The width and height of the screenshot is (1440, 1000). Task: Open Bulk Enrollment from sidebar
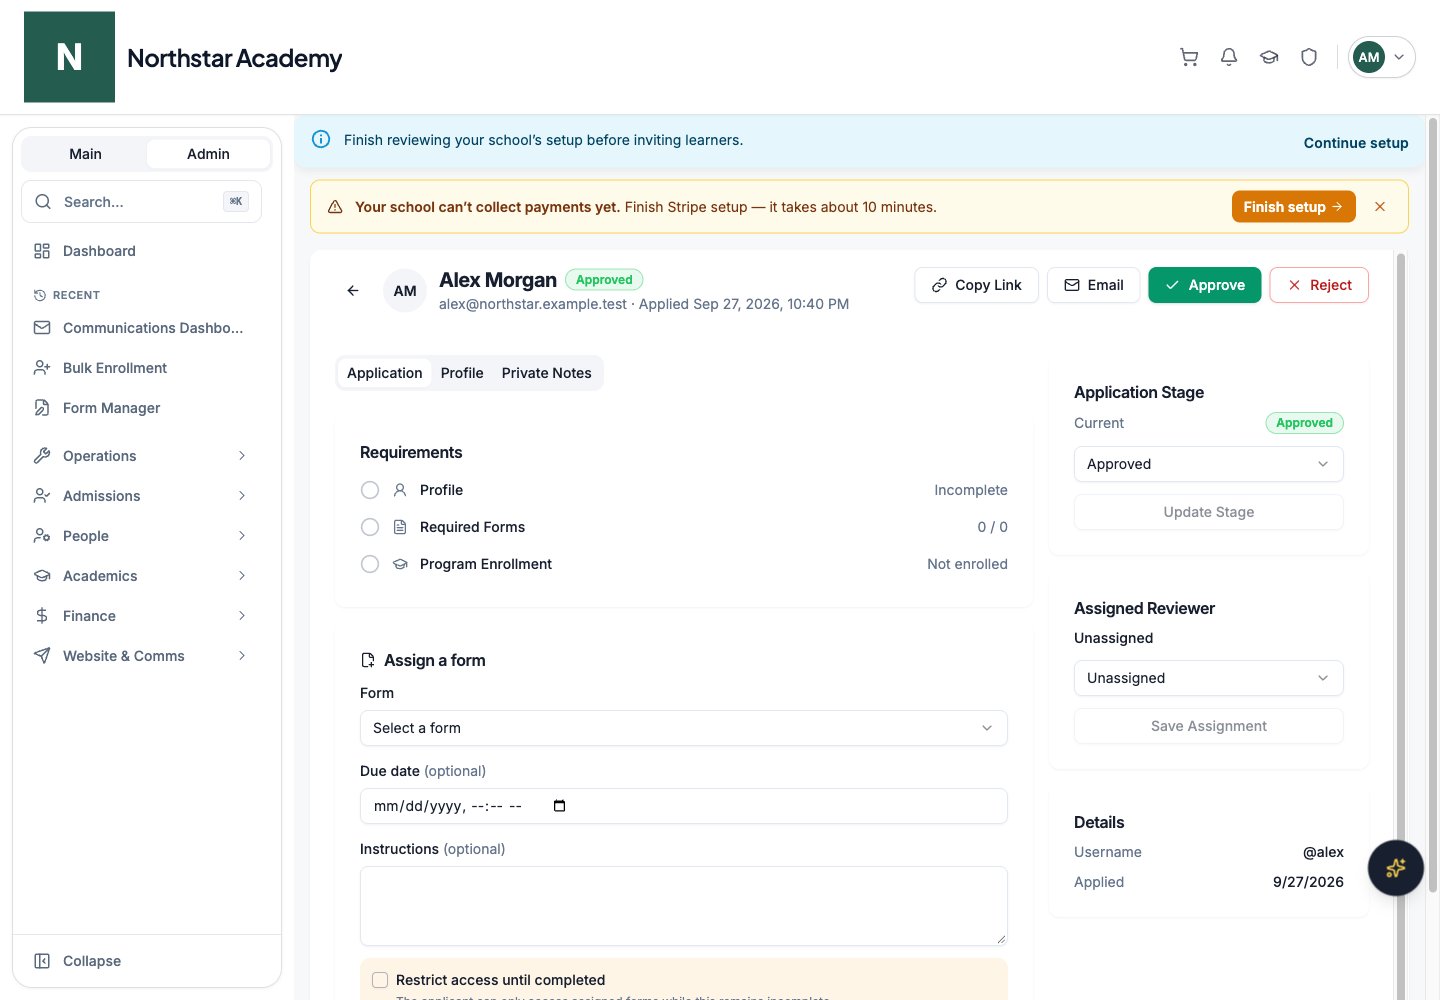pyautogui.click(x=141, y=368)
